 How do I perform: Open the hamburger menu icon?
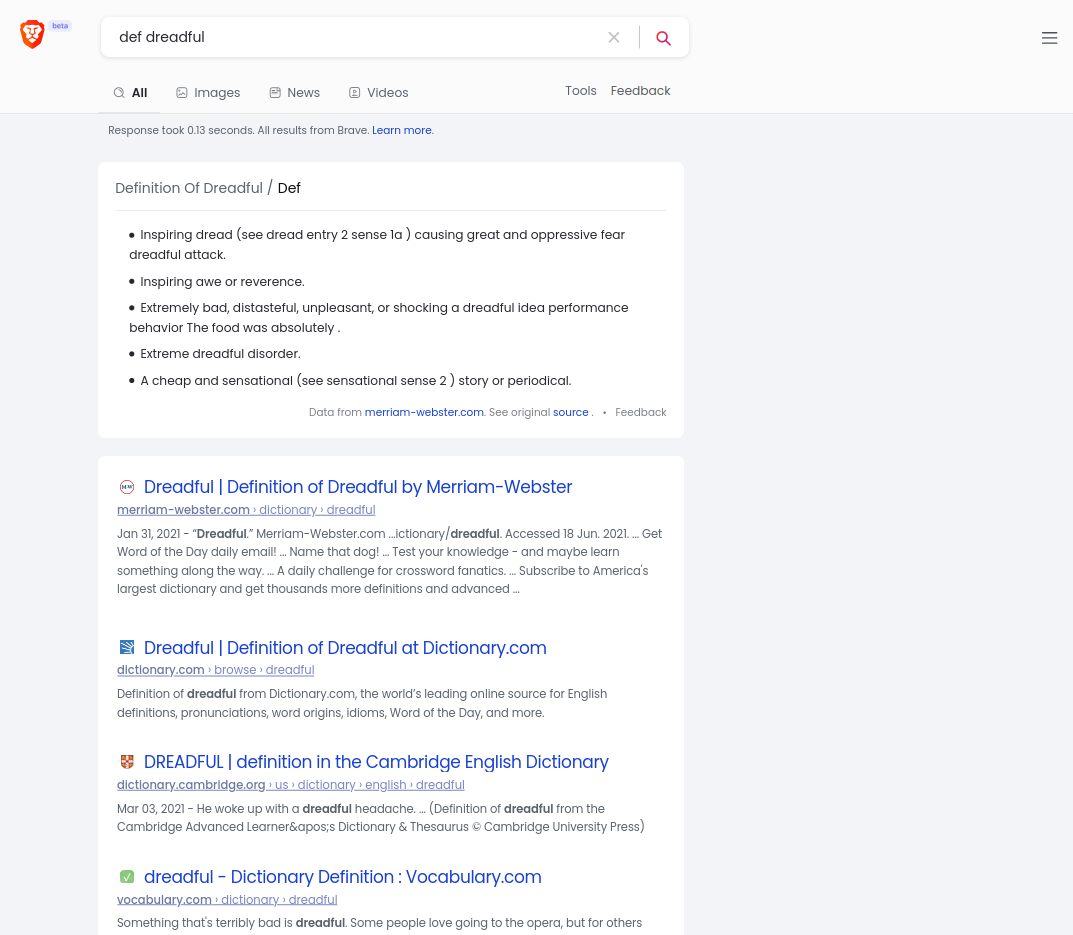click(1049, 38)
